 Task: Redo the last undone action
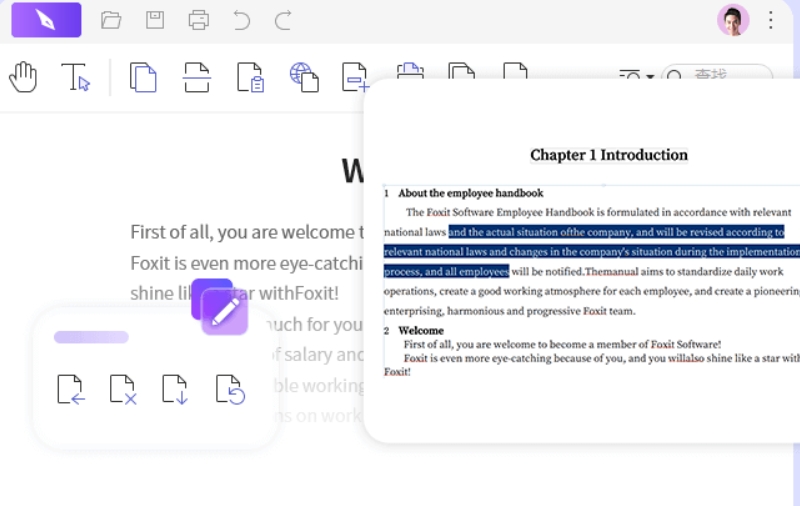point(283,20)
